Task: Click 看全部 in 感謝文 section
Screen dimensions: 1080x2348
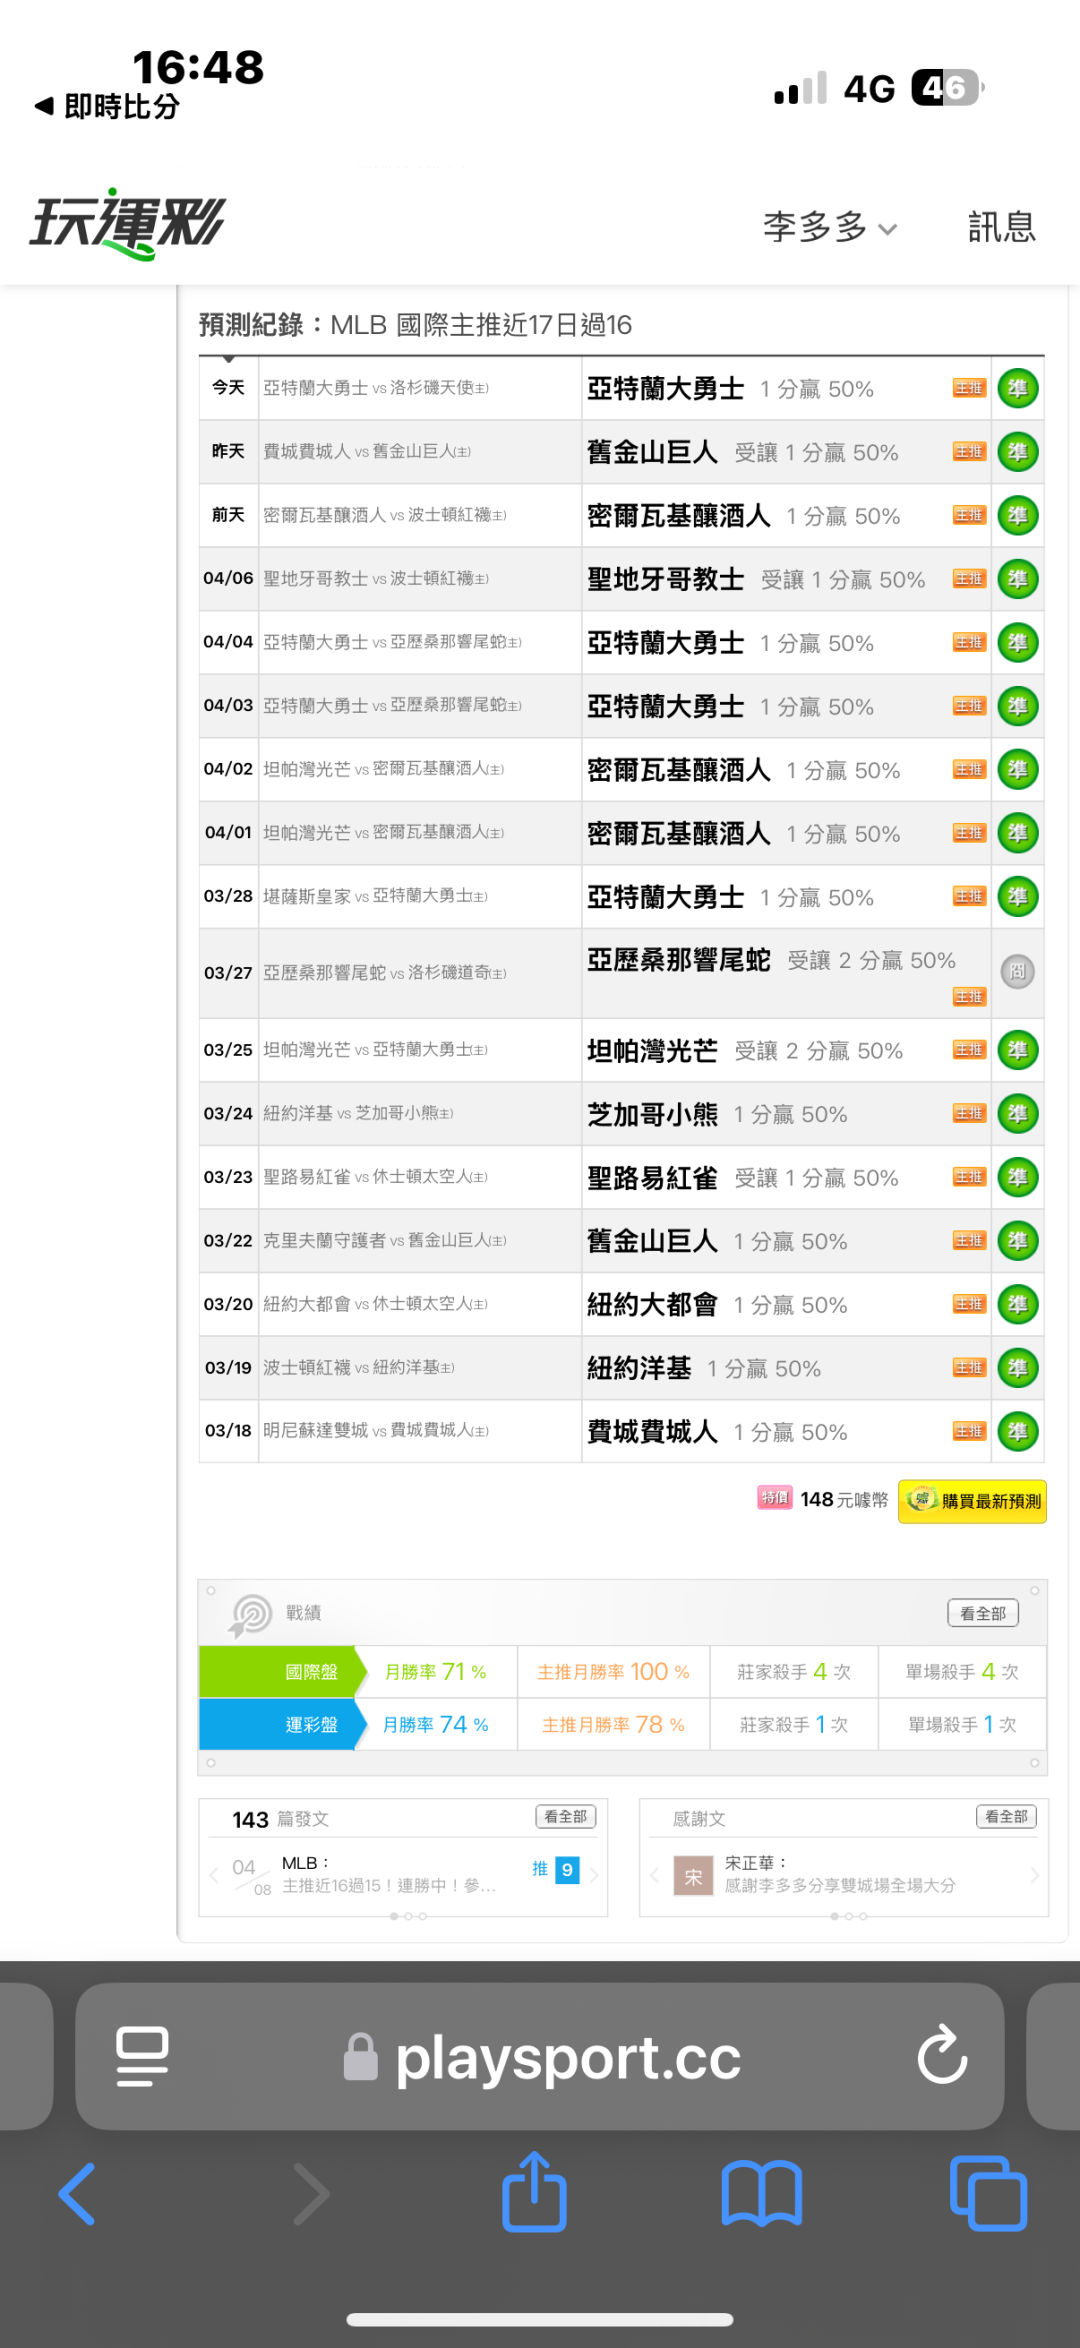Action: [1006, 1817]
